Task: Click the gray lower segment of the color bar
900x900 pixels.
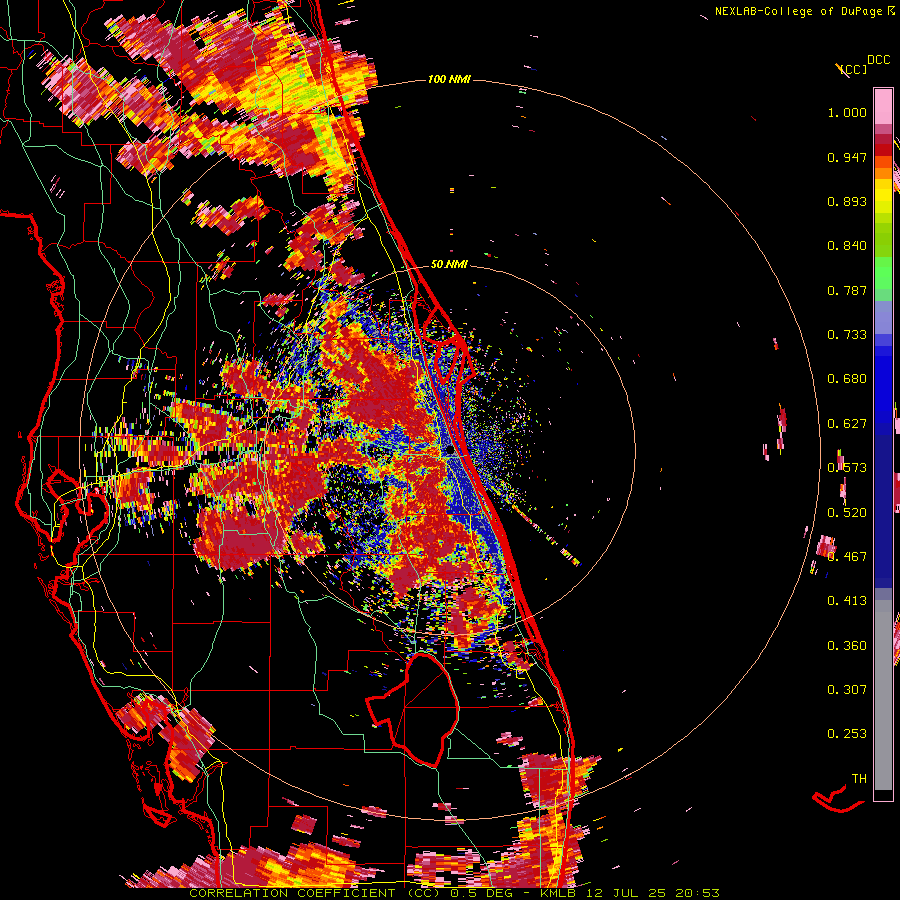Action: (x=883, y=695)
